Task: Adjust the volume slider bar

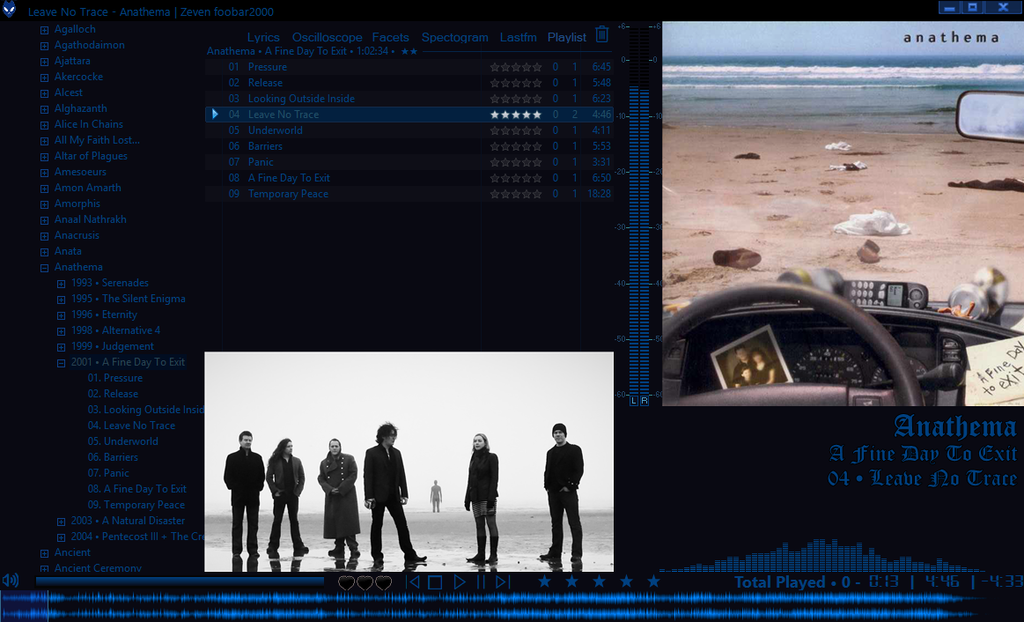Action: (x=180, y=581)
